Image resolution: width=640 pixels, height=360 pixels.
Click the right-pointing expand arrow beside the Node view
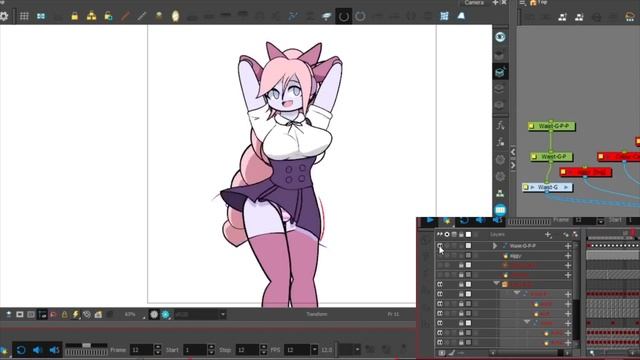click(x=513, y=165)
